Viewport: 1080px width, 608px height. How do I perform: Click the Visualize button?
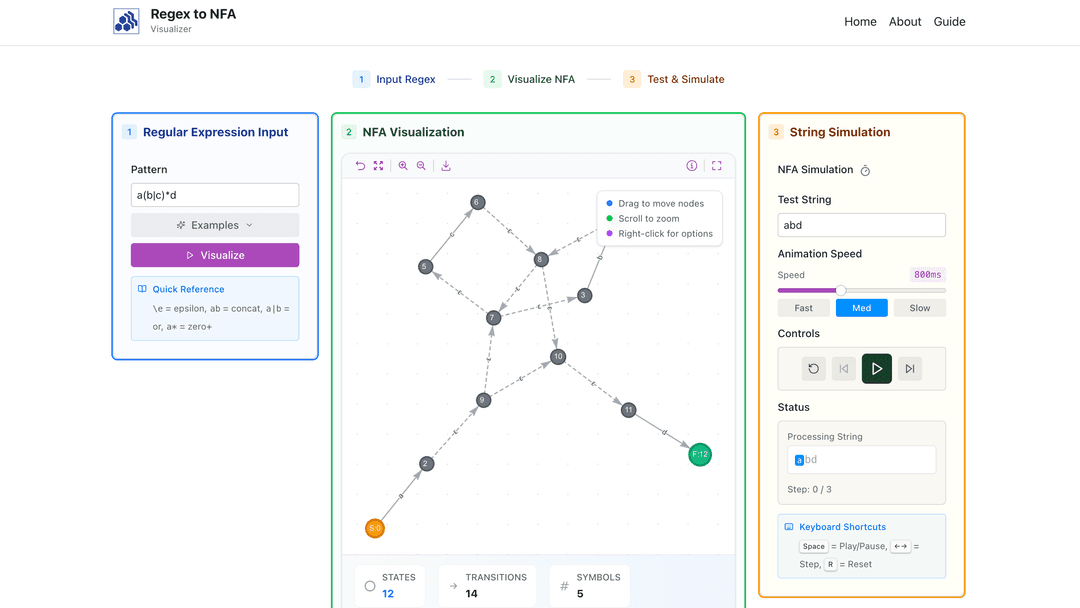pos(215,255)
